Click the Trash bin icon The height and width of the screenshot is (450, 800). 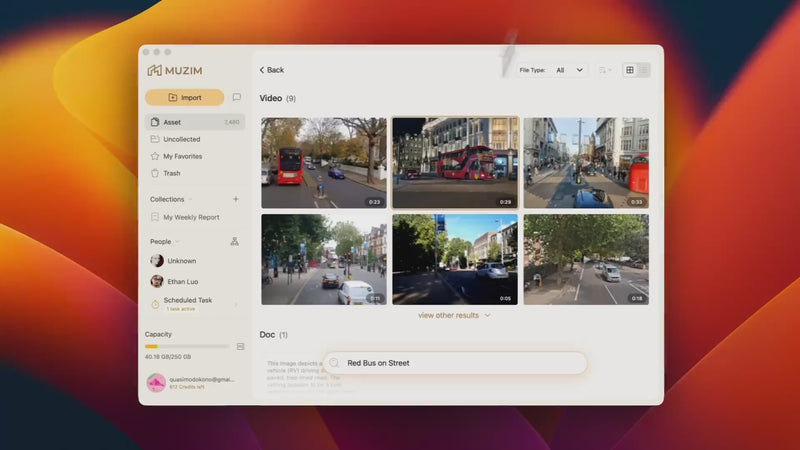(155, 173)
